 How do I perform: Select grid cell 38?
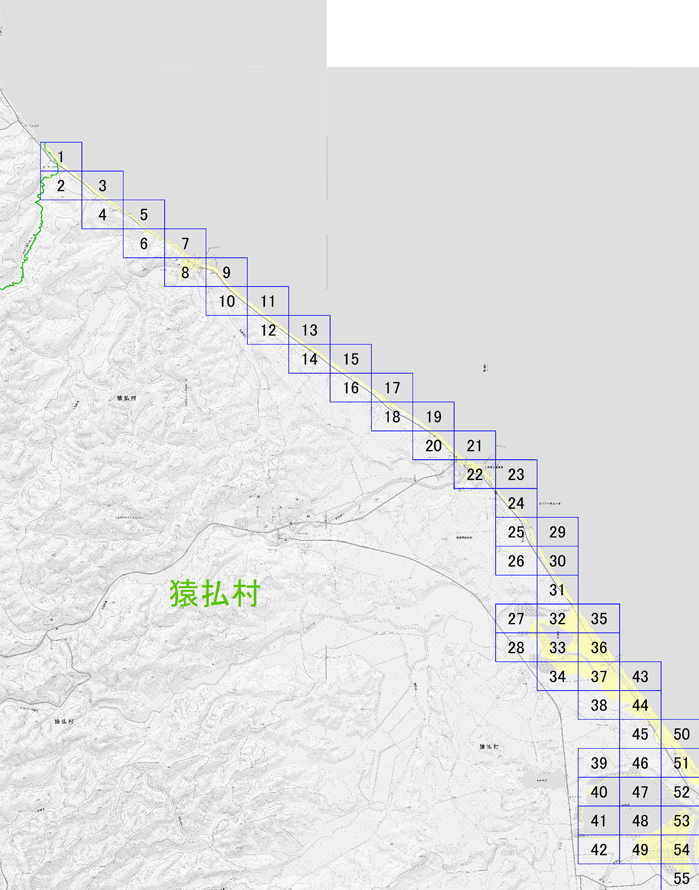[599, 706]
